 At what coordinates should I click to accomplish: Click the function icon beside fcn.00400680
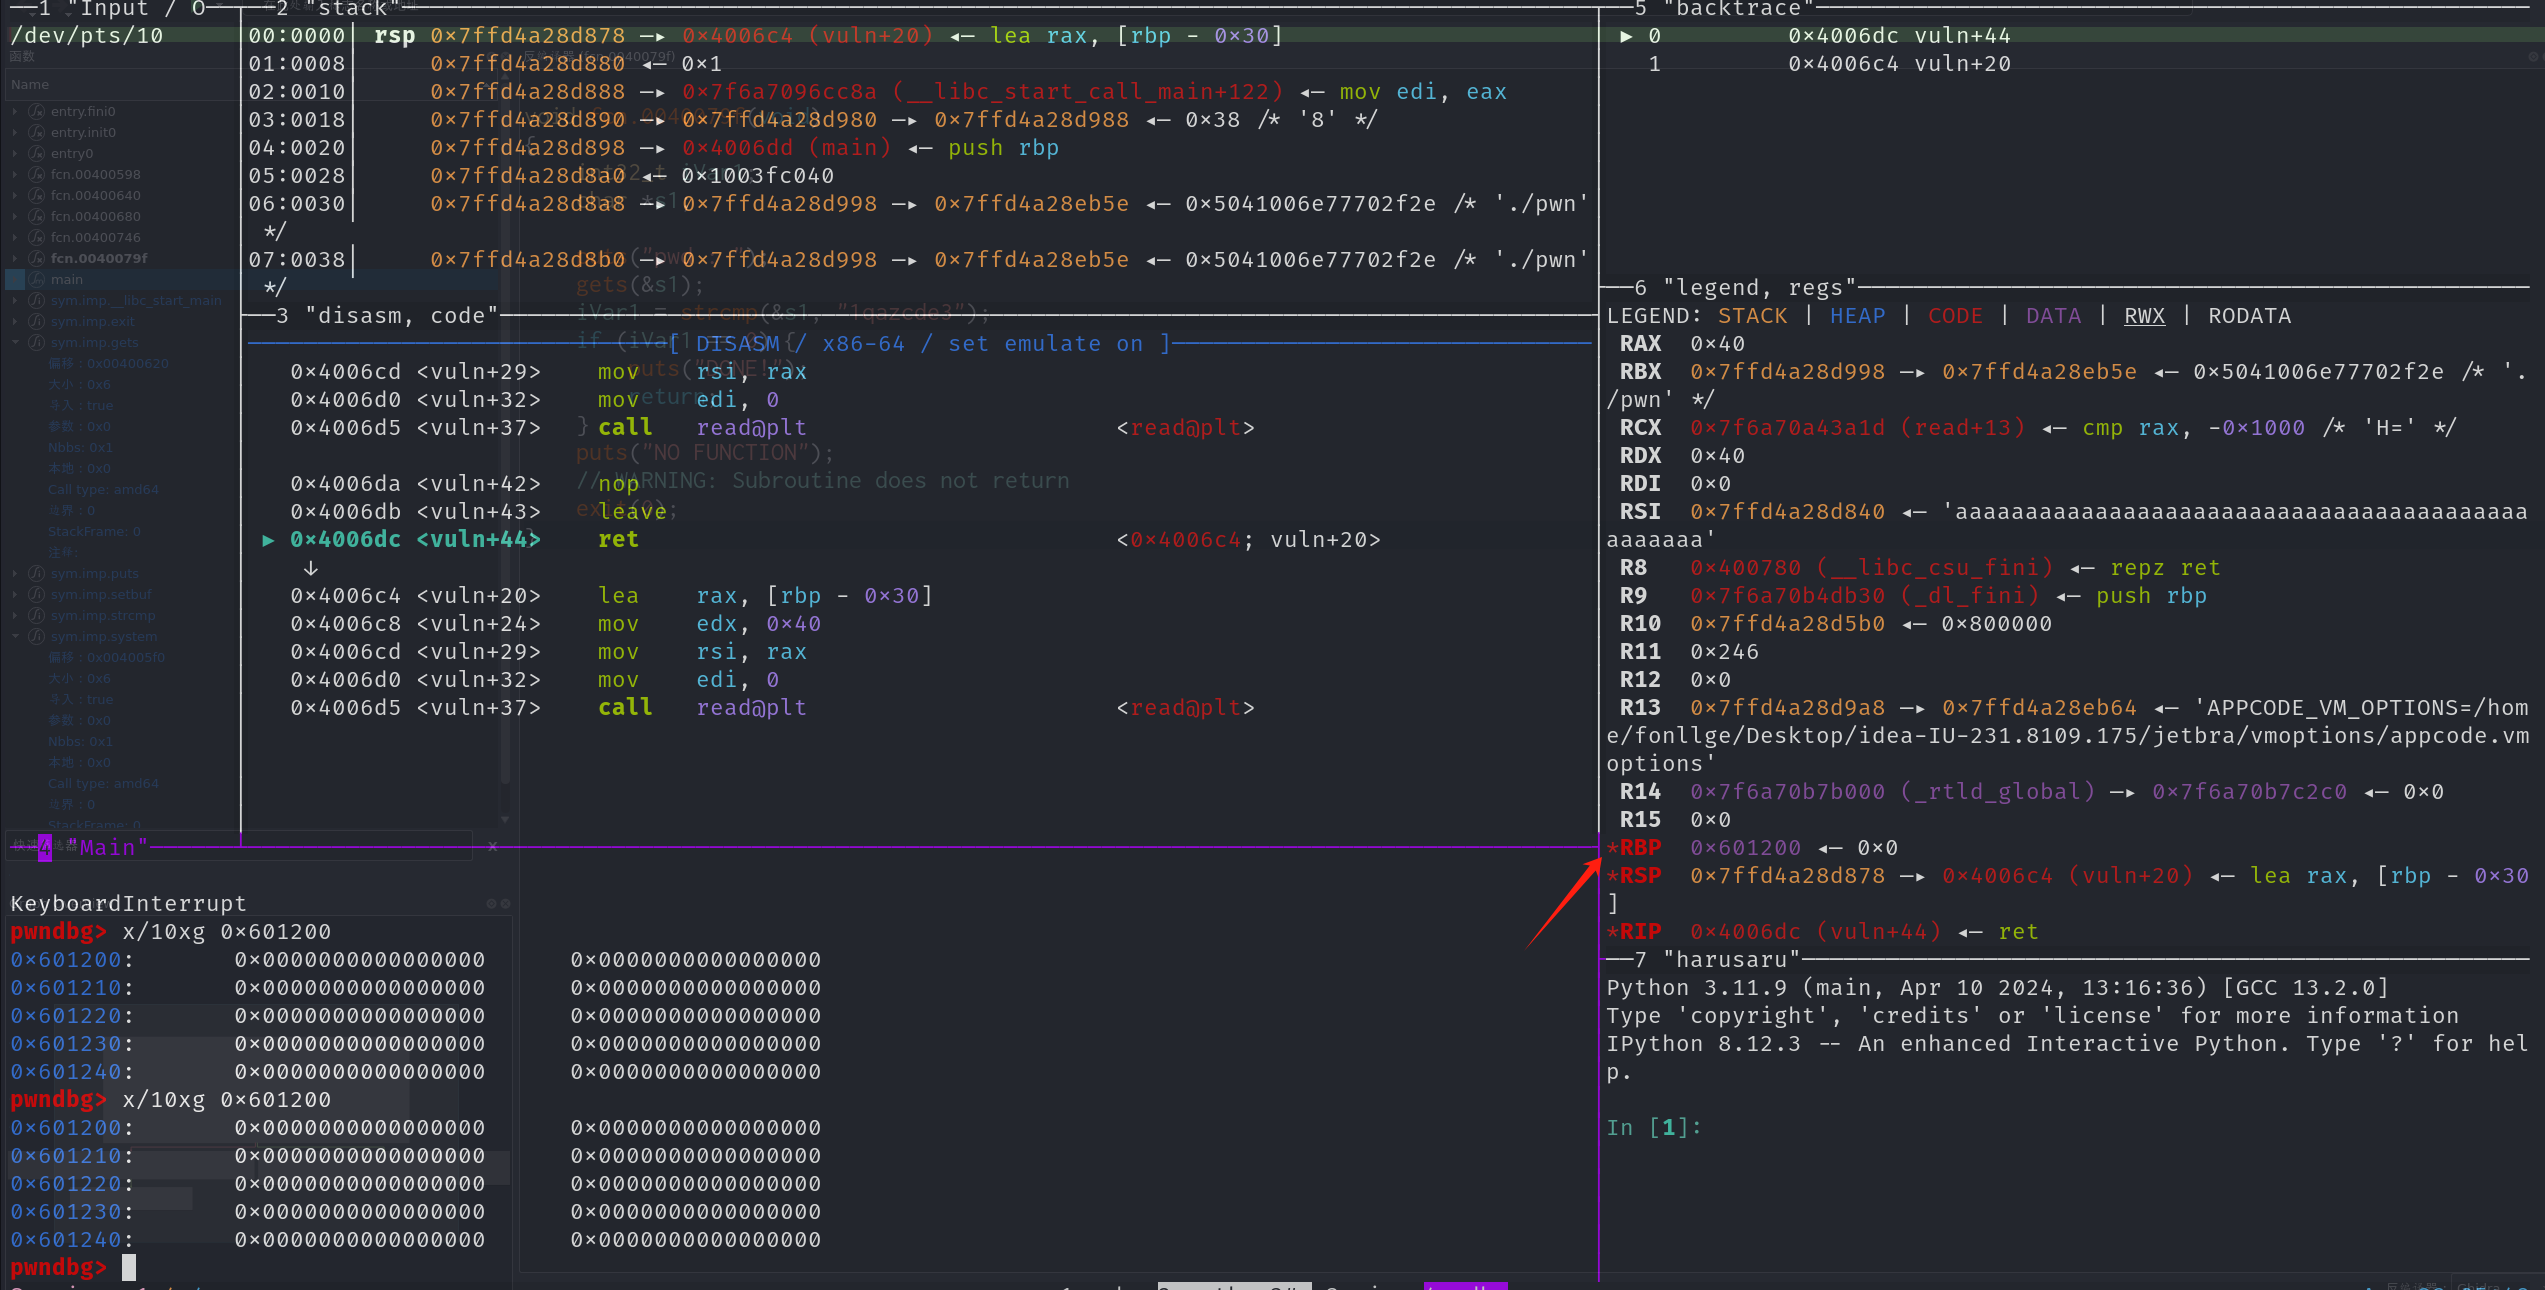pyautogui.click(x=37, y=216)
